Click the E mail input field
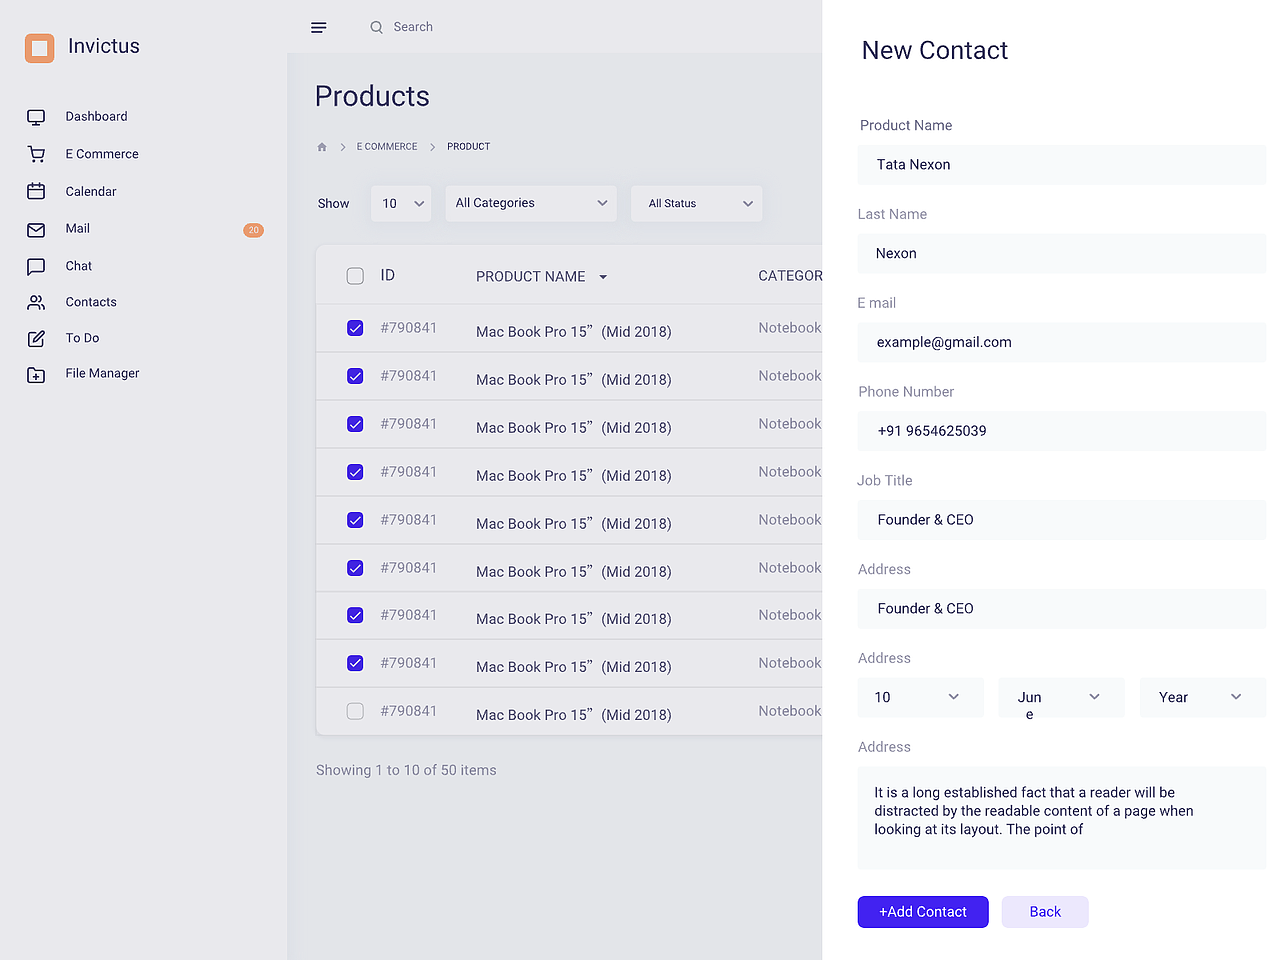The width and height of the screenshot is (1280, 960). pyautogui.click(x=1061, y=342)
